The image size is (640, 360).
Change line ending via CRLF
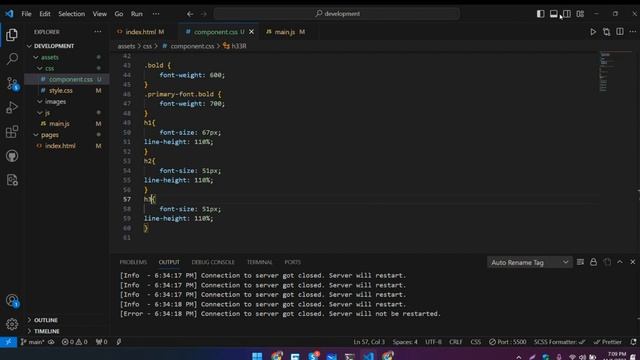(456, 342)
